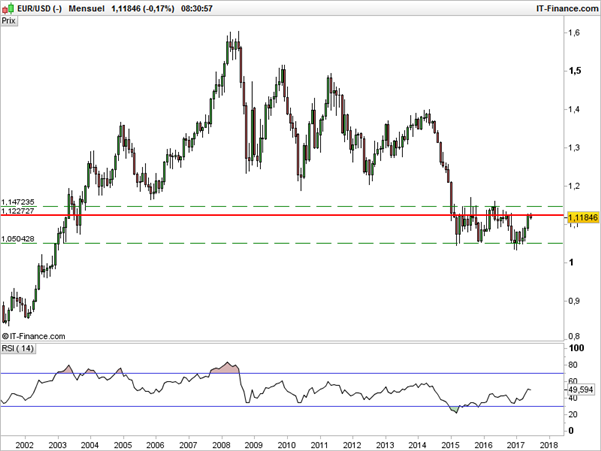Click the 2005 year on time axis

tap(123, 445)
